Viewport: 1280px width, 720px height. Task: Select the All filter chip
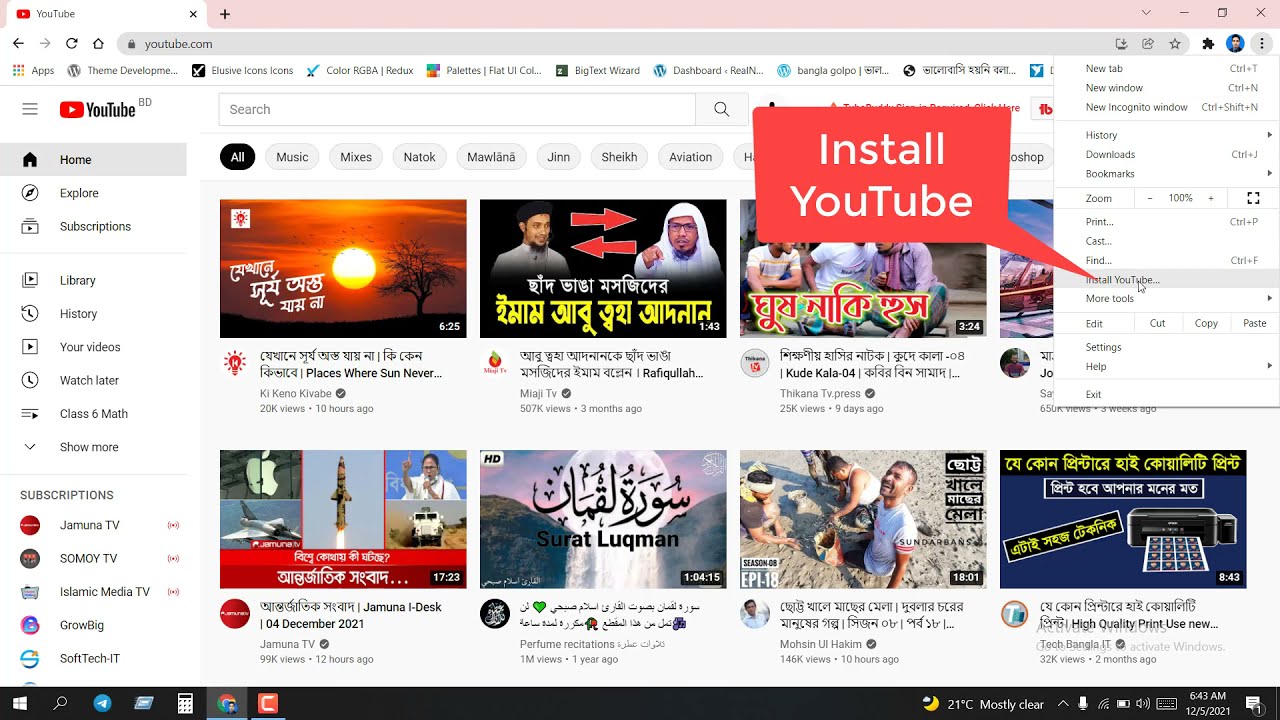click(237, 157)
